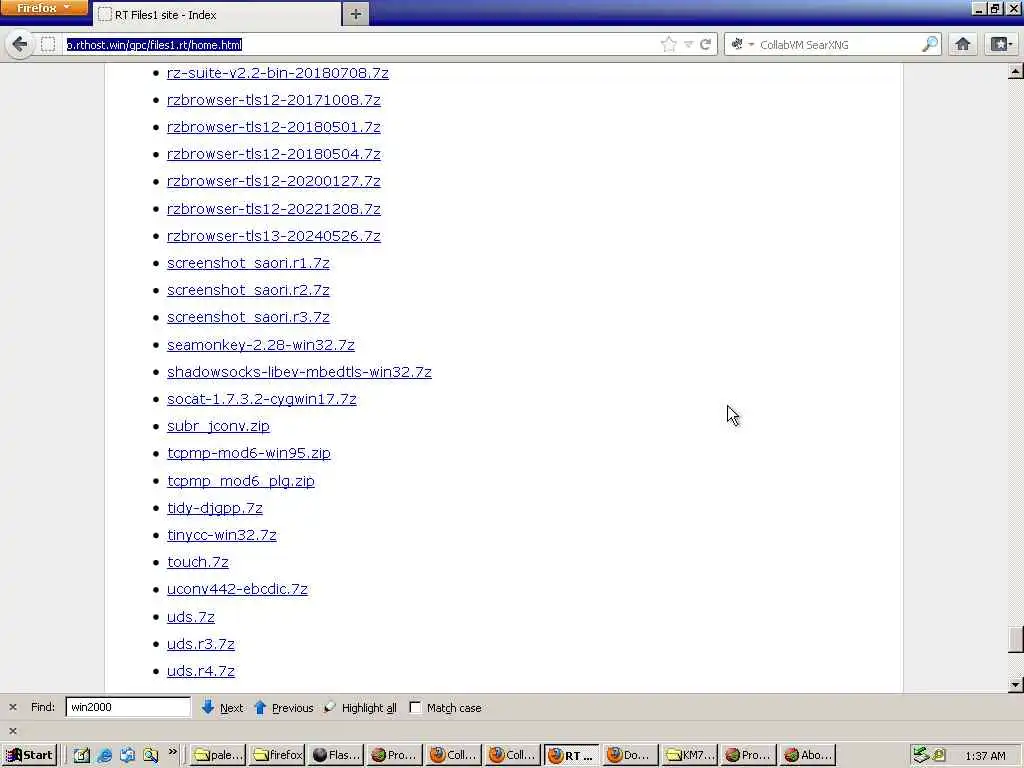Switch to the second Pro... taskbar button

(x=749, y=755)
